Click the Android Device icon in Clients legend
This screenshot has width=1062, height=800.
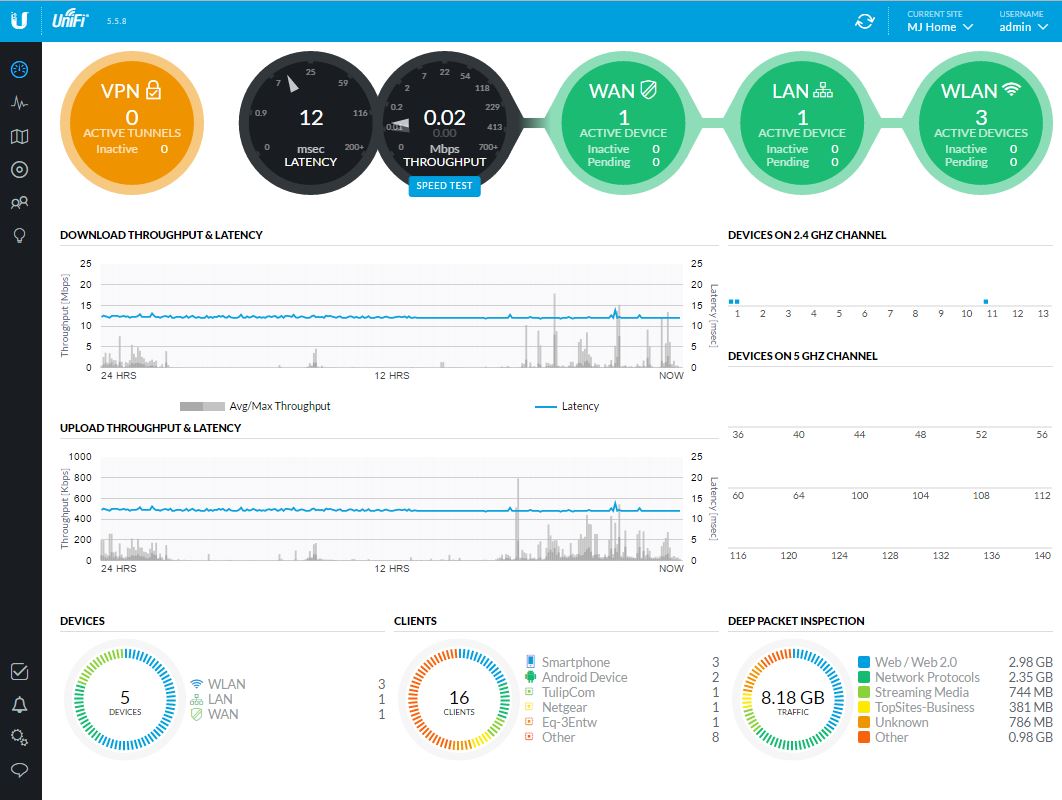(530, 677)
